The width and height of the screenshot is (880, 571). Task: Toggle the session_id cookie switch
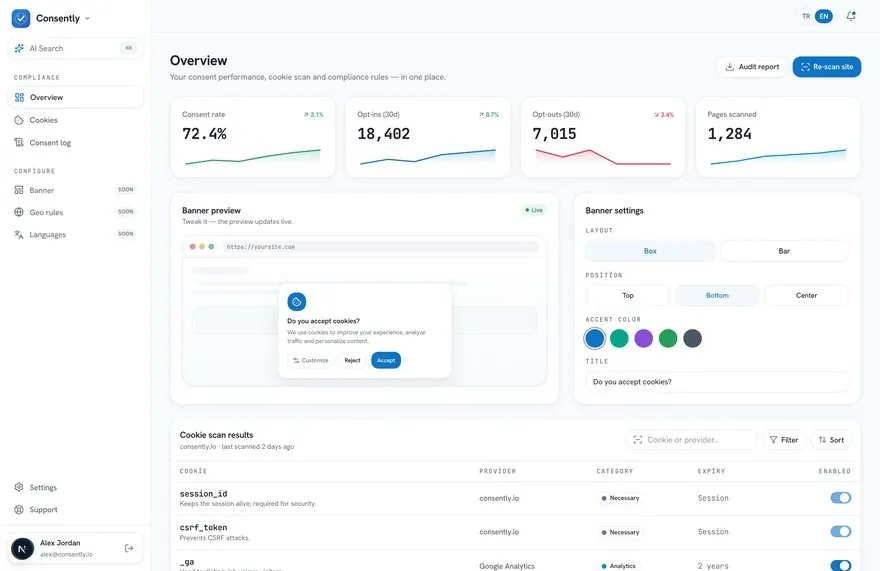[841, 498]
